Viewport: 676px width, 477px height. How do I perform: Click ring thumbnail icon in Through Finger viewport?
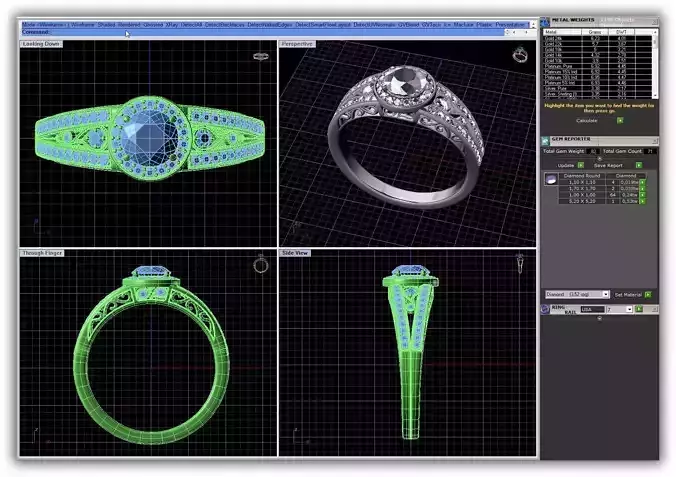click(x=261, y=265)
